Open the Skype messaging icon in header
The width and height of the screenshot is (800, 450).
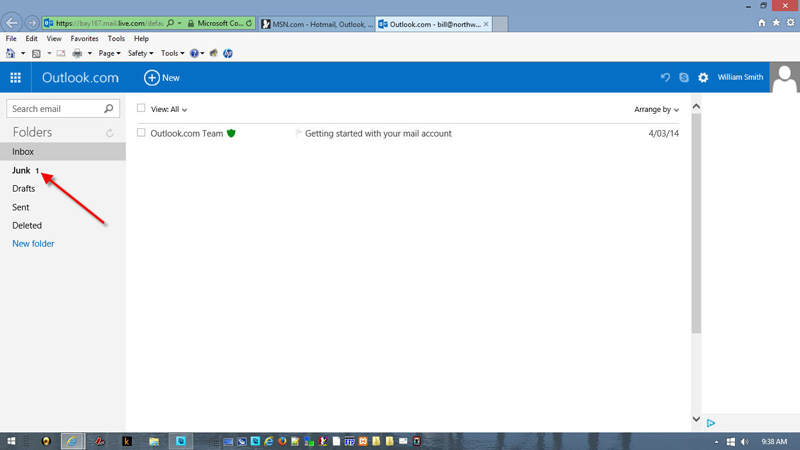(x=684, y=78)
